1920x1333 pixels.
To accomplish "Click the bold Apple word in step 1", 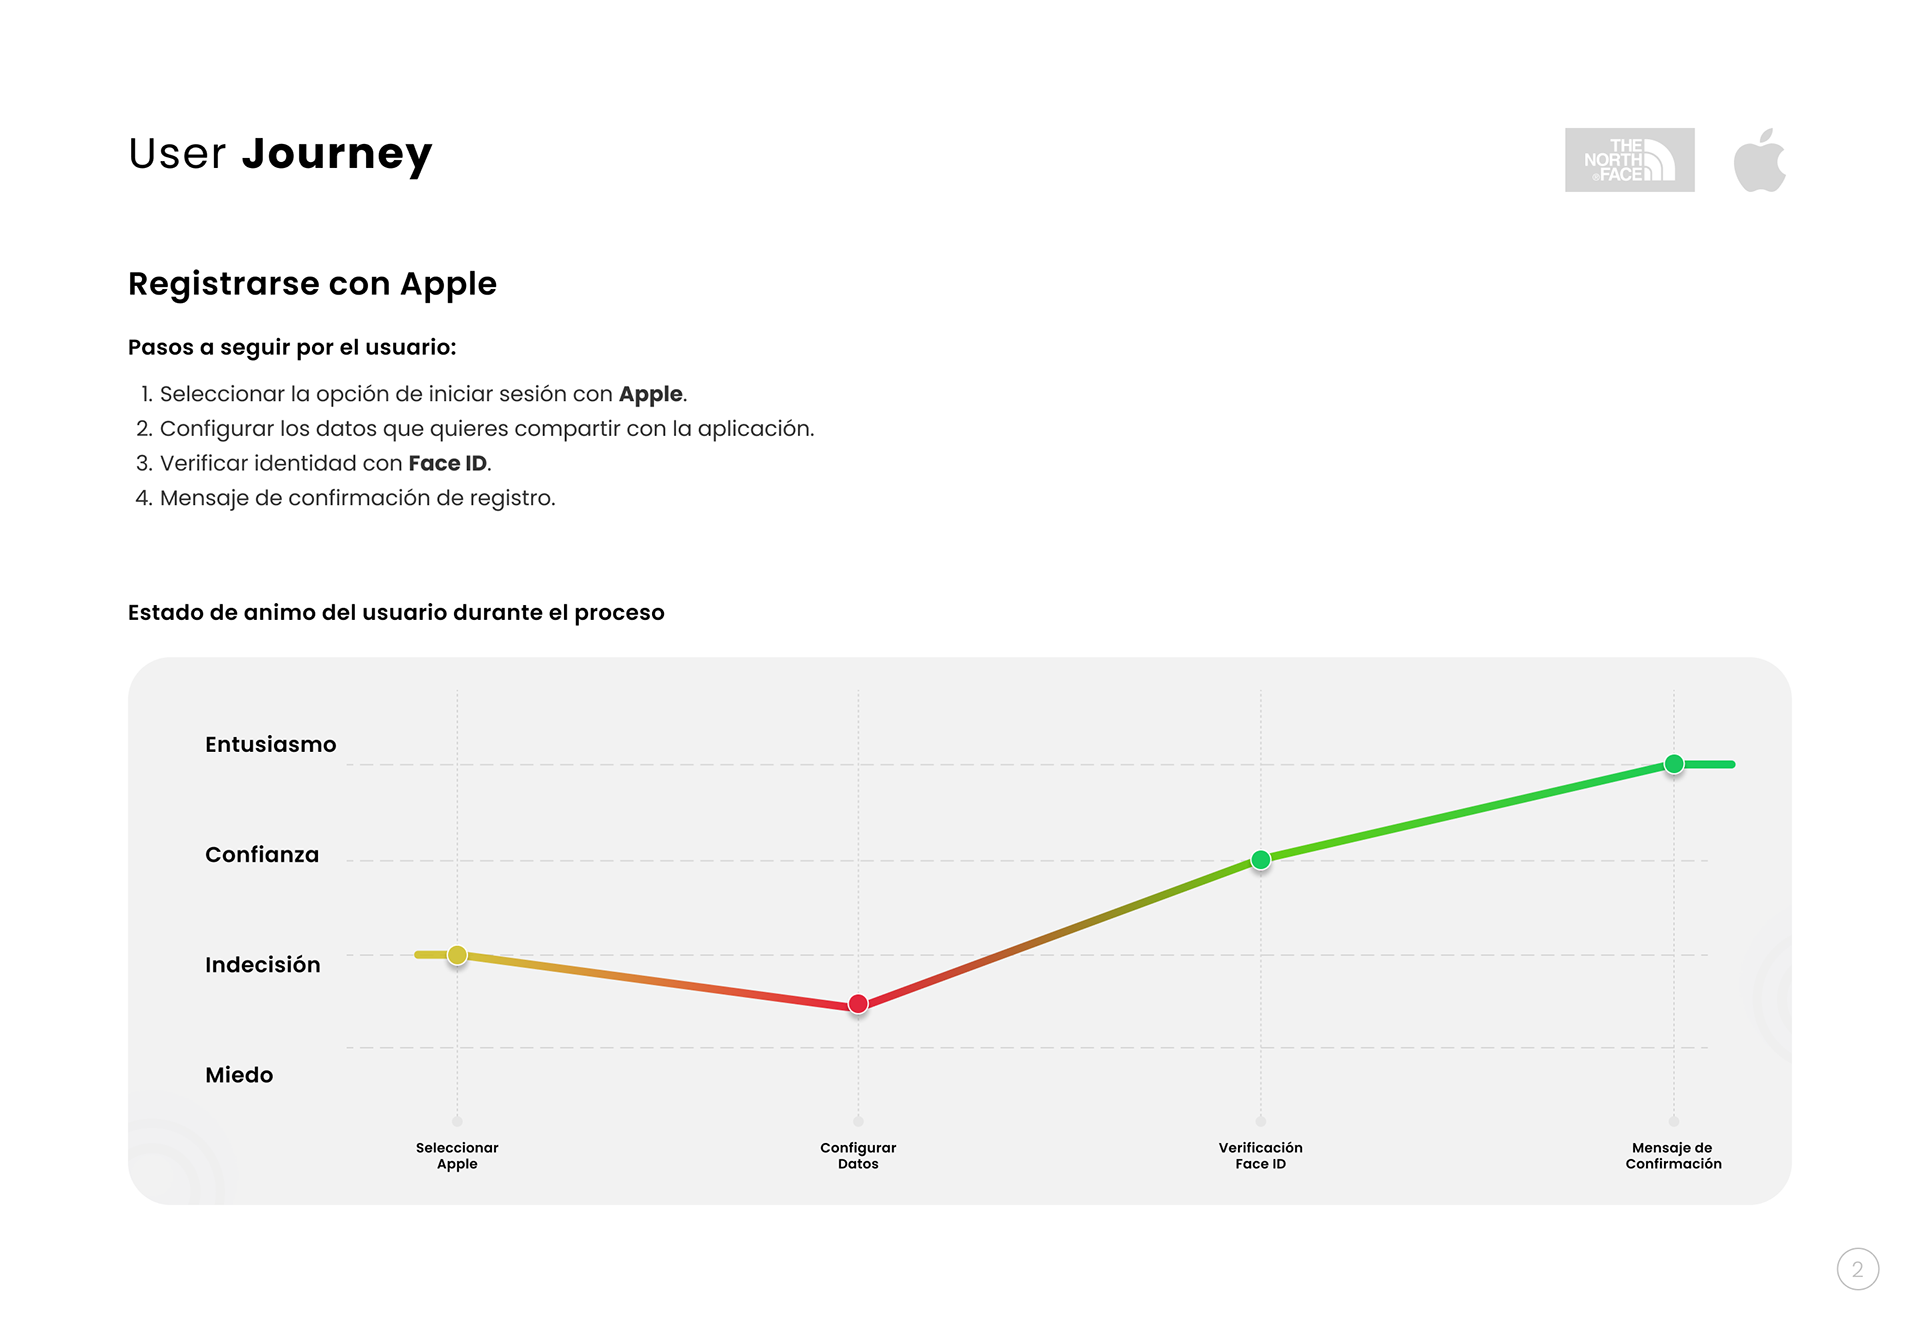I will [650, 394].
